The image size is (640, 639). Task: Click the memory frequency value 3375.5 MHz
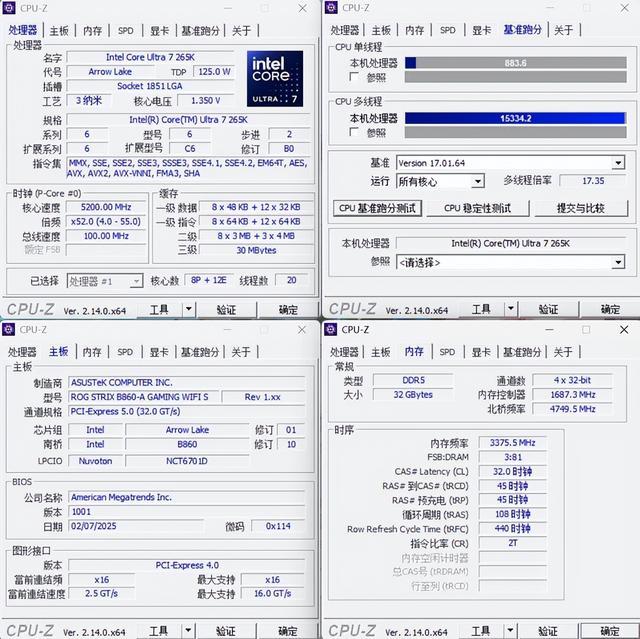(x=513, y=443)
